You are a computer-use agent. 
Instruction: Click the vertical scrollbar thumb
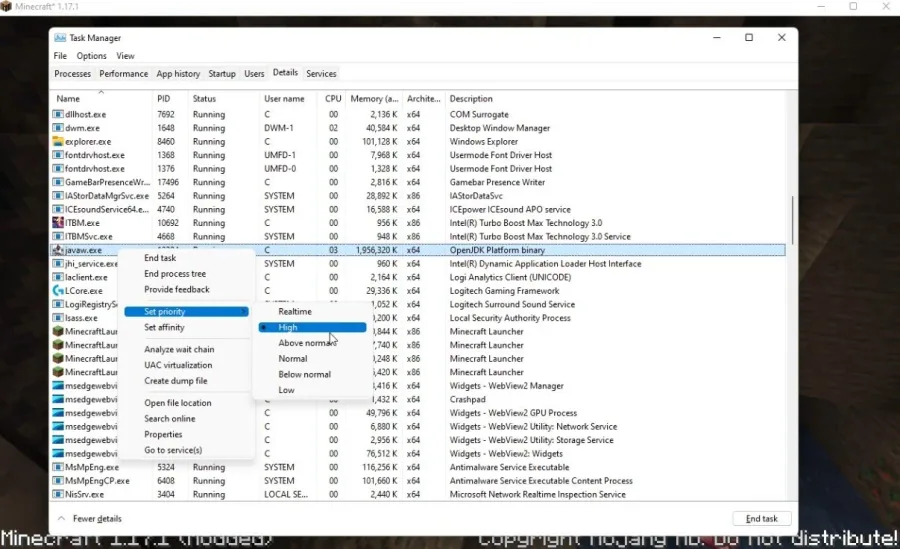coord(793,220)
